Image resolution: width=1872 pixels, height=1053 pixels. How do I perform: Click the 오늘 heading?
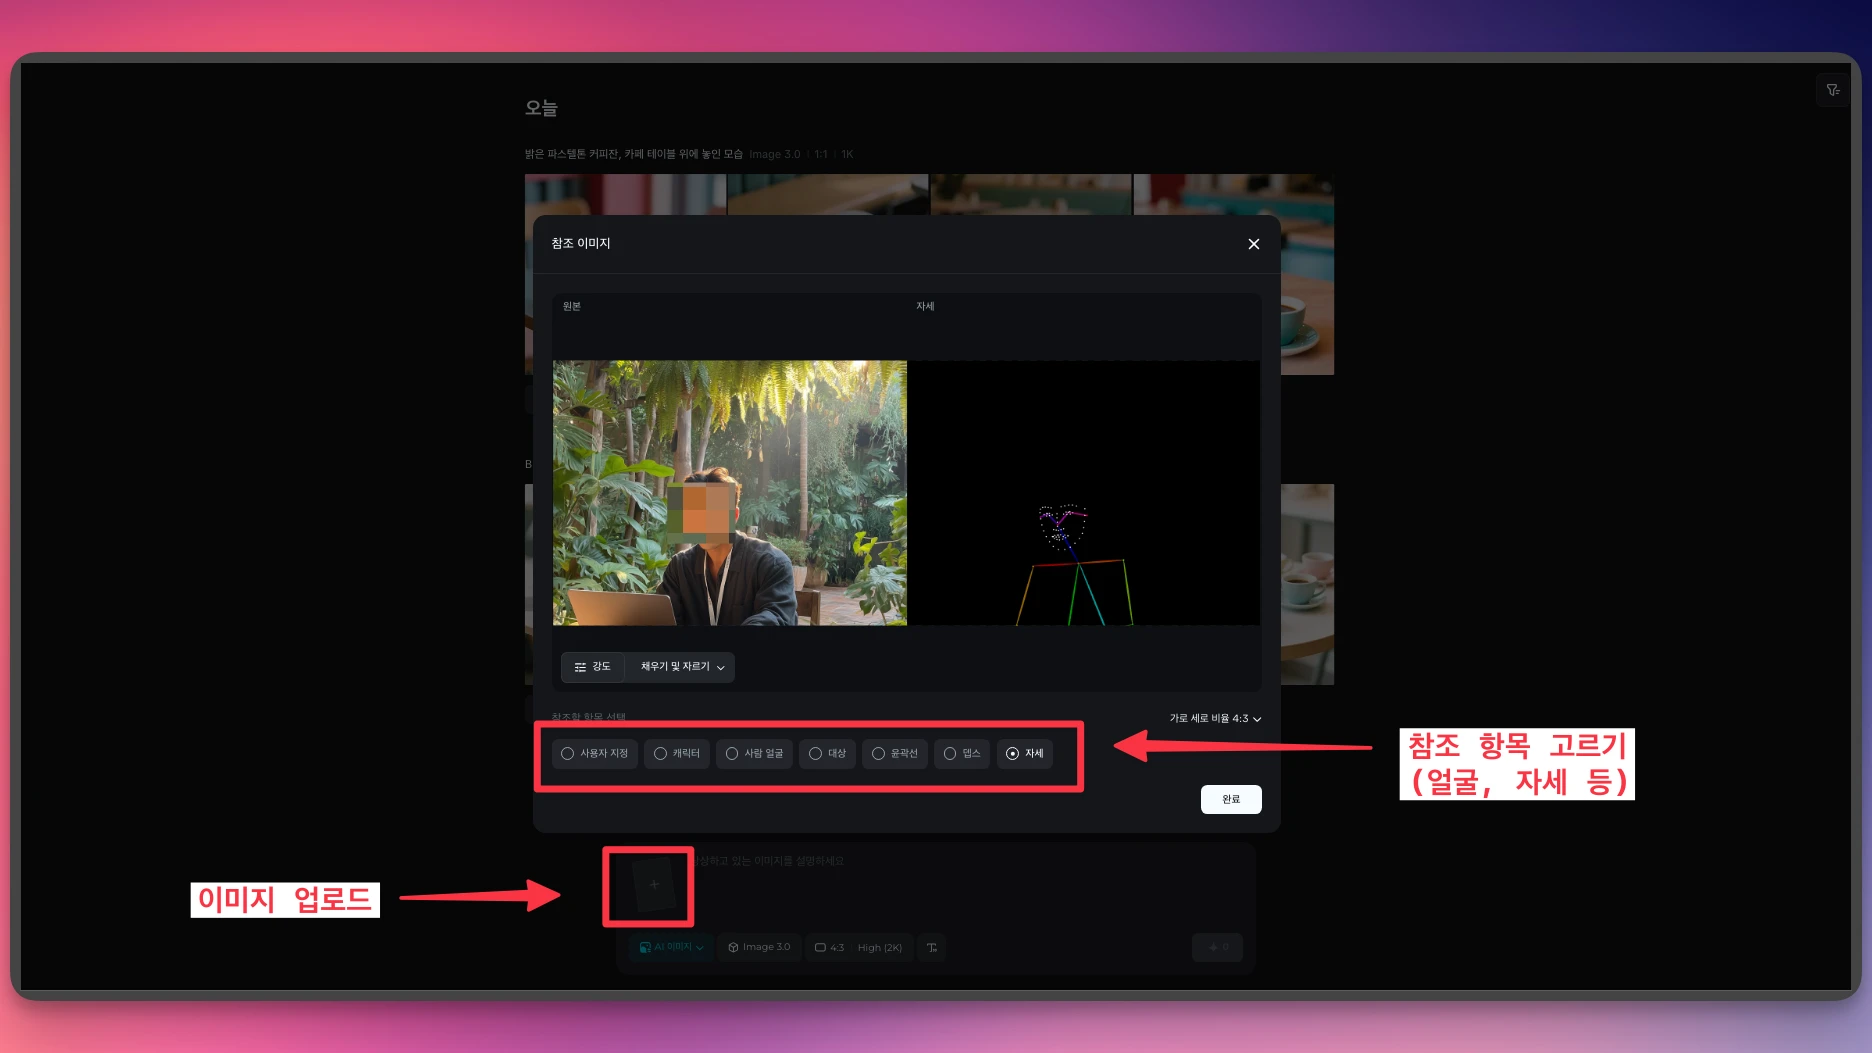541,108
